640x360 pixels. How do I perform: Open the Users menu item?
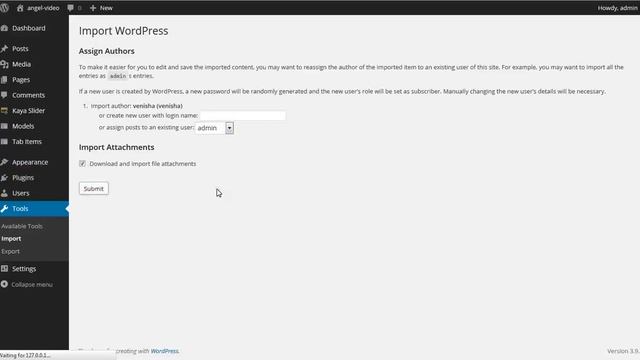(20, 193)
